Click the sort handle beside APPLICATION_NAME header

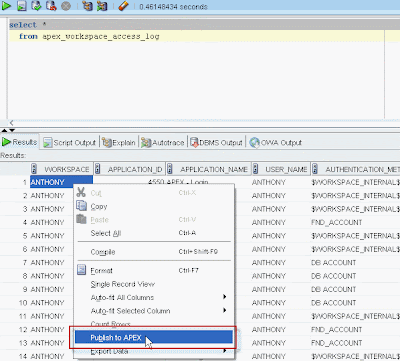[x=170, y=169]
